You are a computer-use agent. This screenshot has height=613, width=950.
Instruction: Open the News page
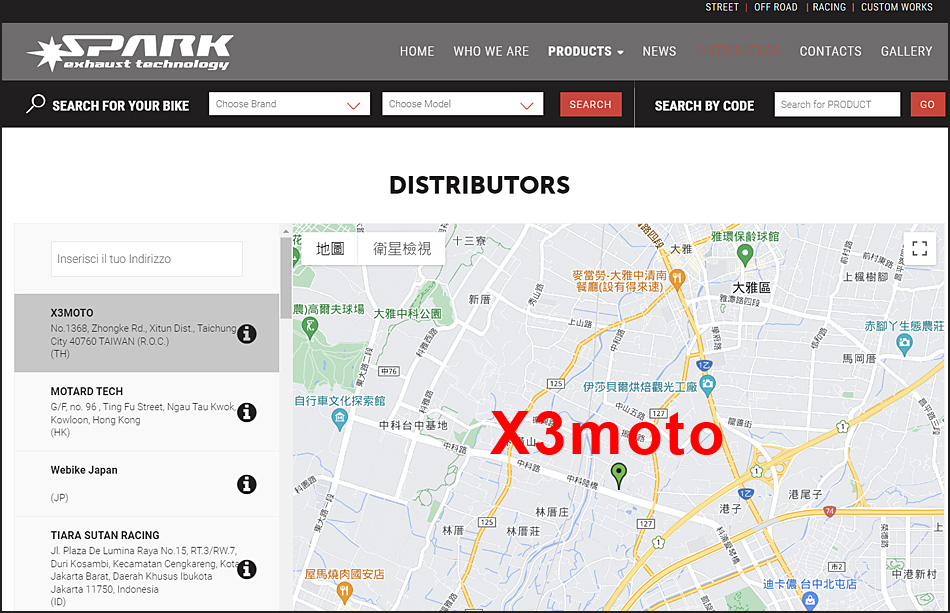coord(659,51)
